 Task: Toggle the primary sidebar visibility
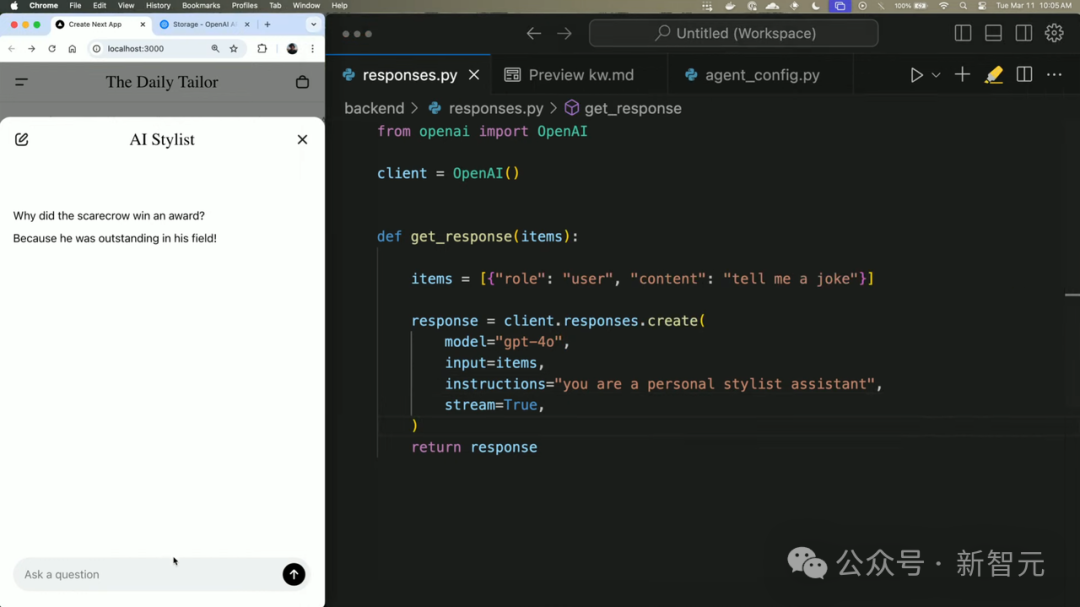tap(962, 32)
